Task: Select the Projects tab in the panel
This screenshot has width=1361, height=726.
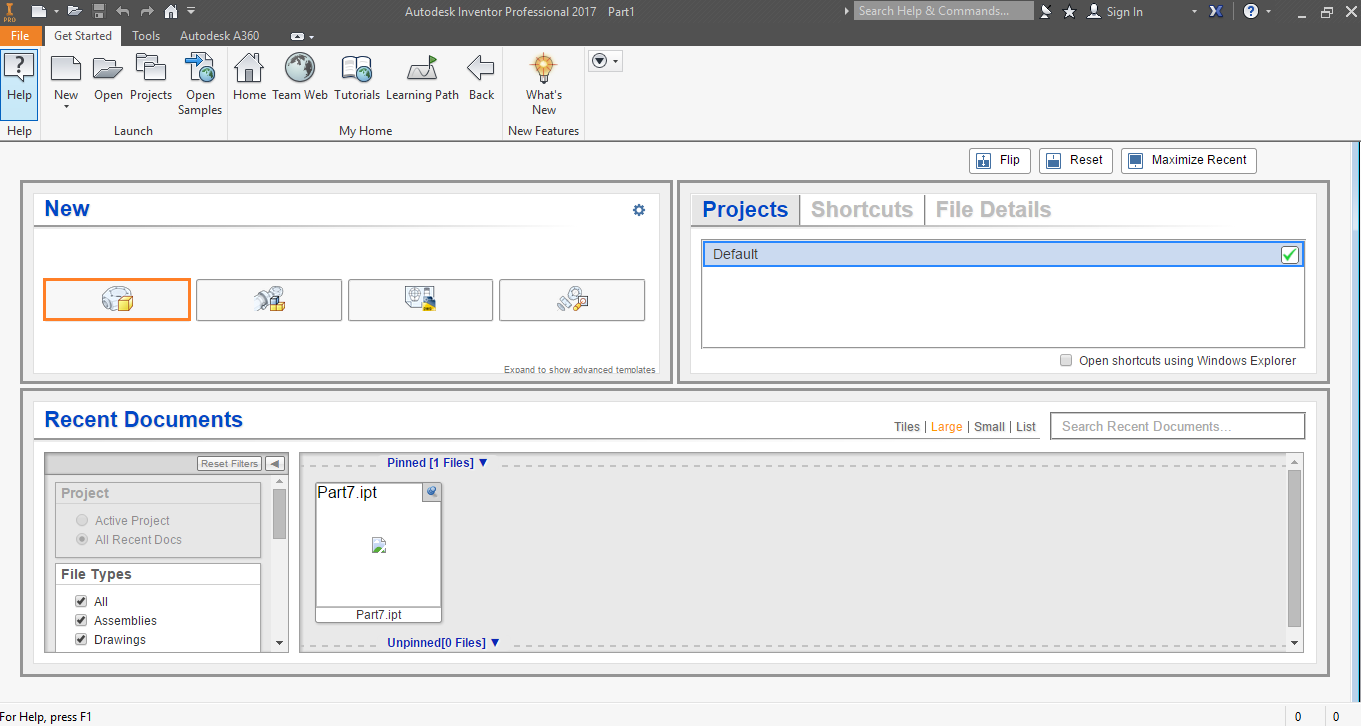Action: [x=745, y=210]
